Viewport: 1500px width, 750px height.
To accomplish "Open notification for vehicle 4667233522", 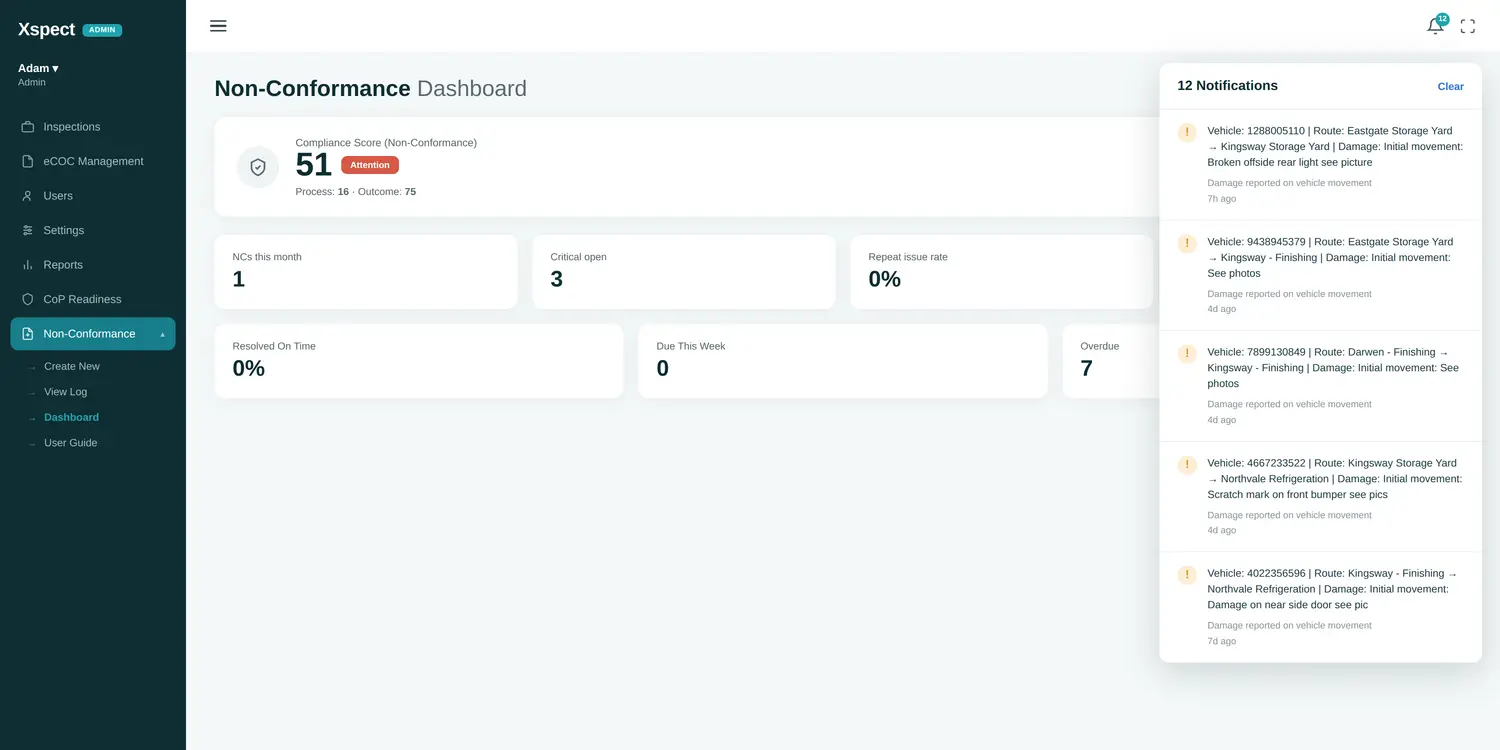I will (x=1320, y=496).
